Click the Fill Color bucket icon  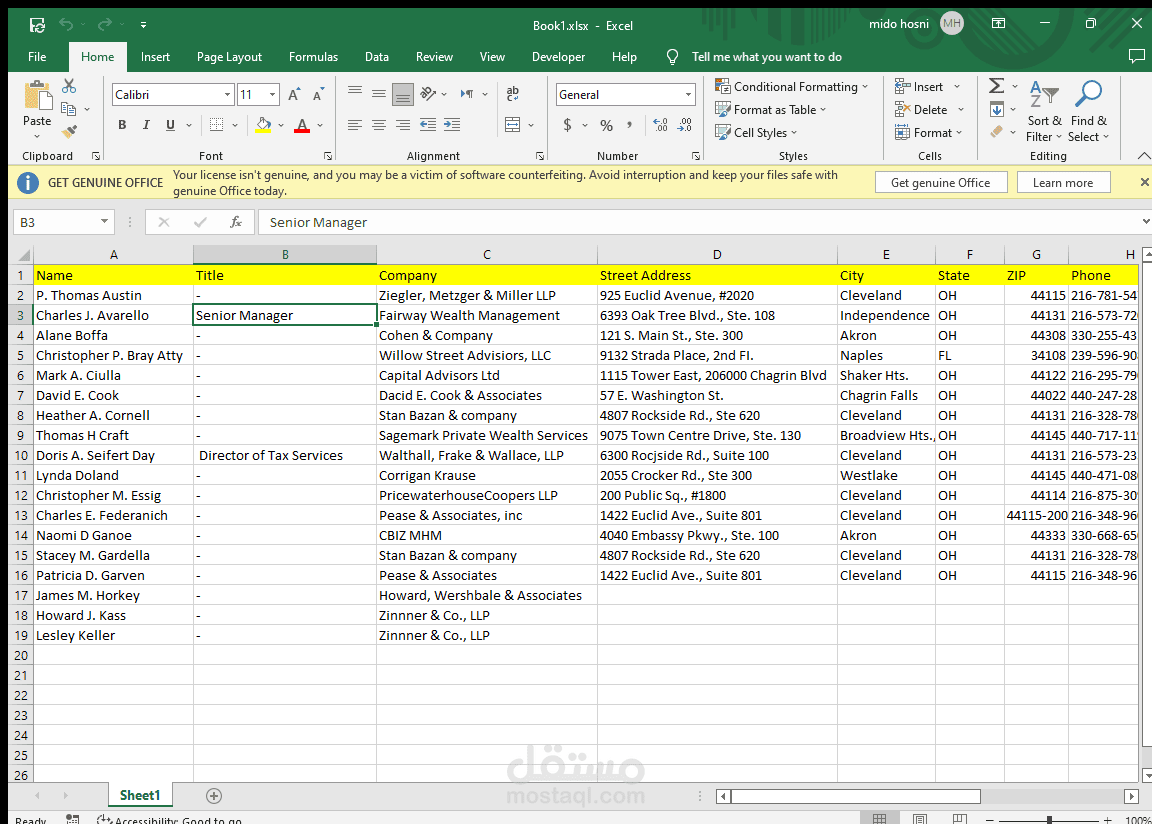tap(264, 126)
